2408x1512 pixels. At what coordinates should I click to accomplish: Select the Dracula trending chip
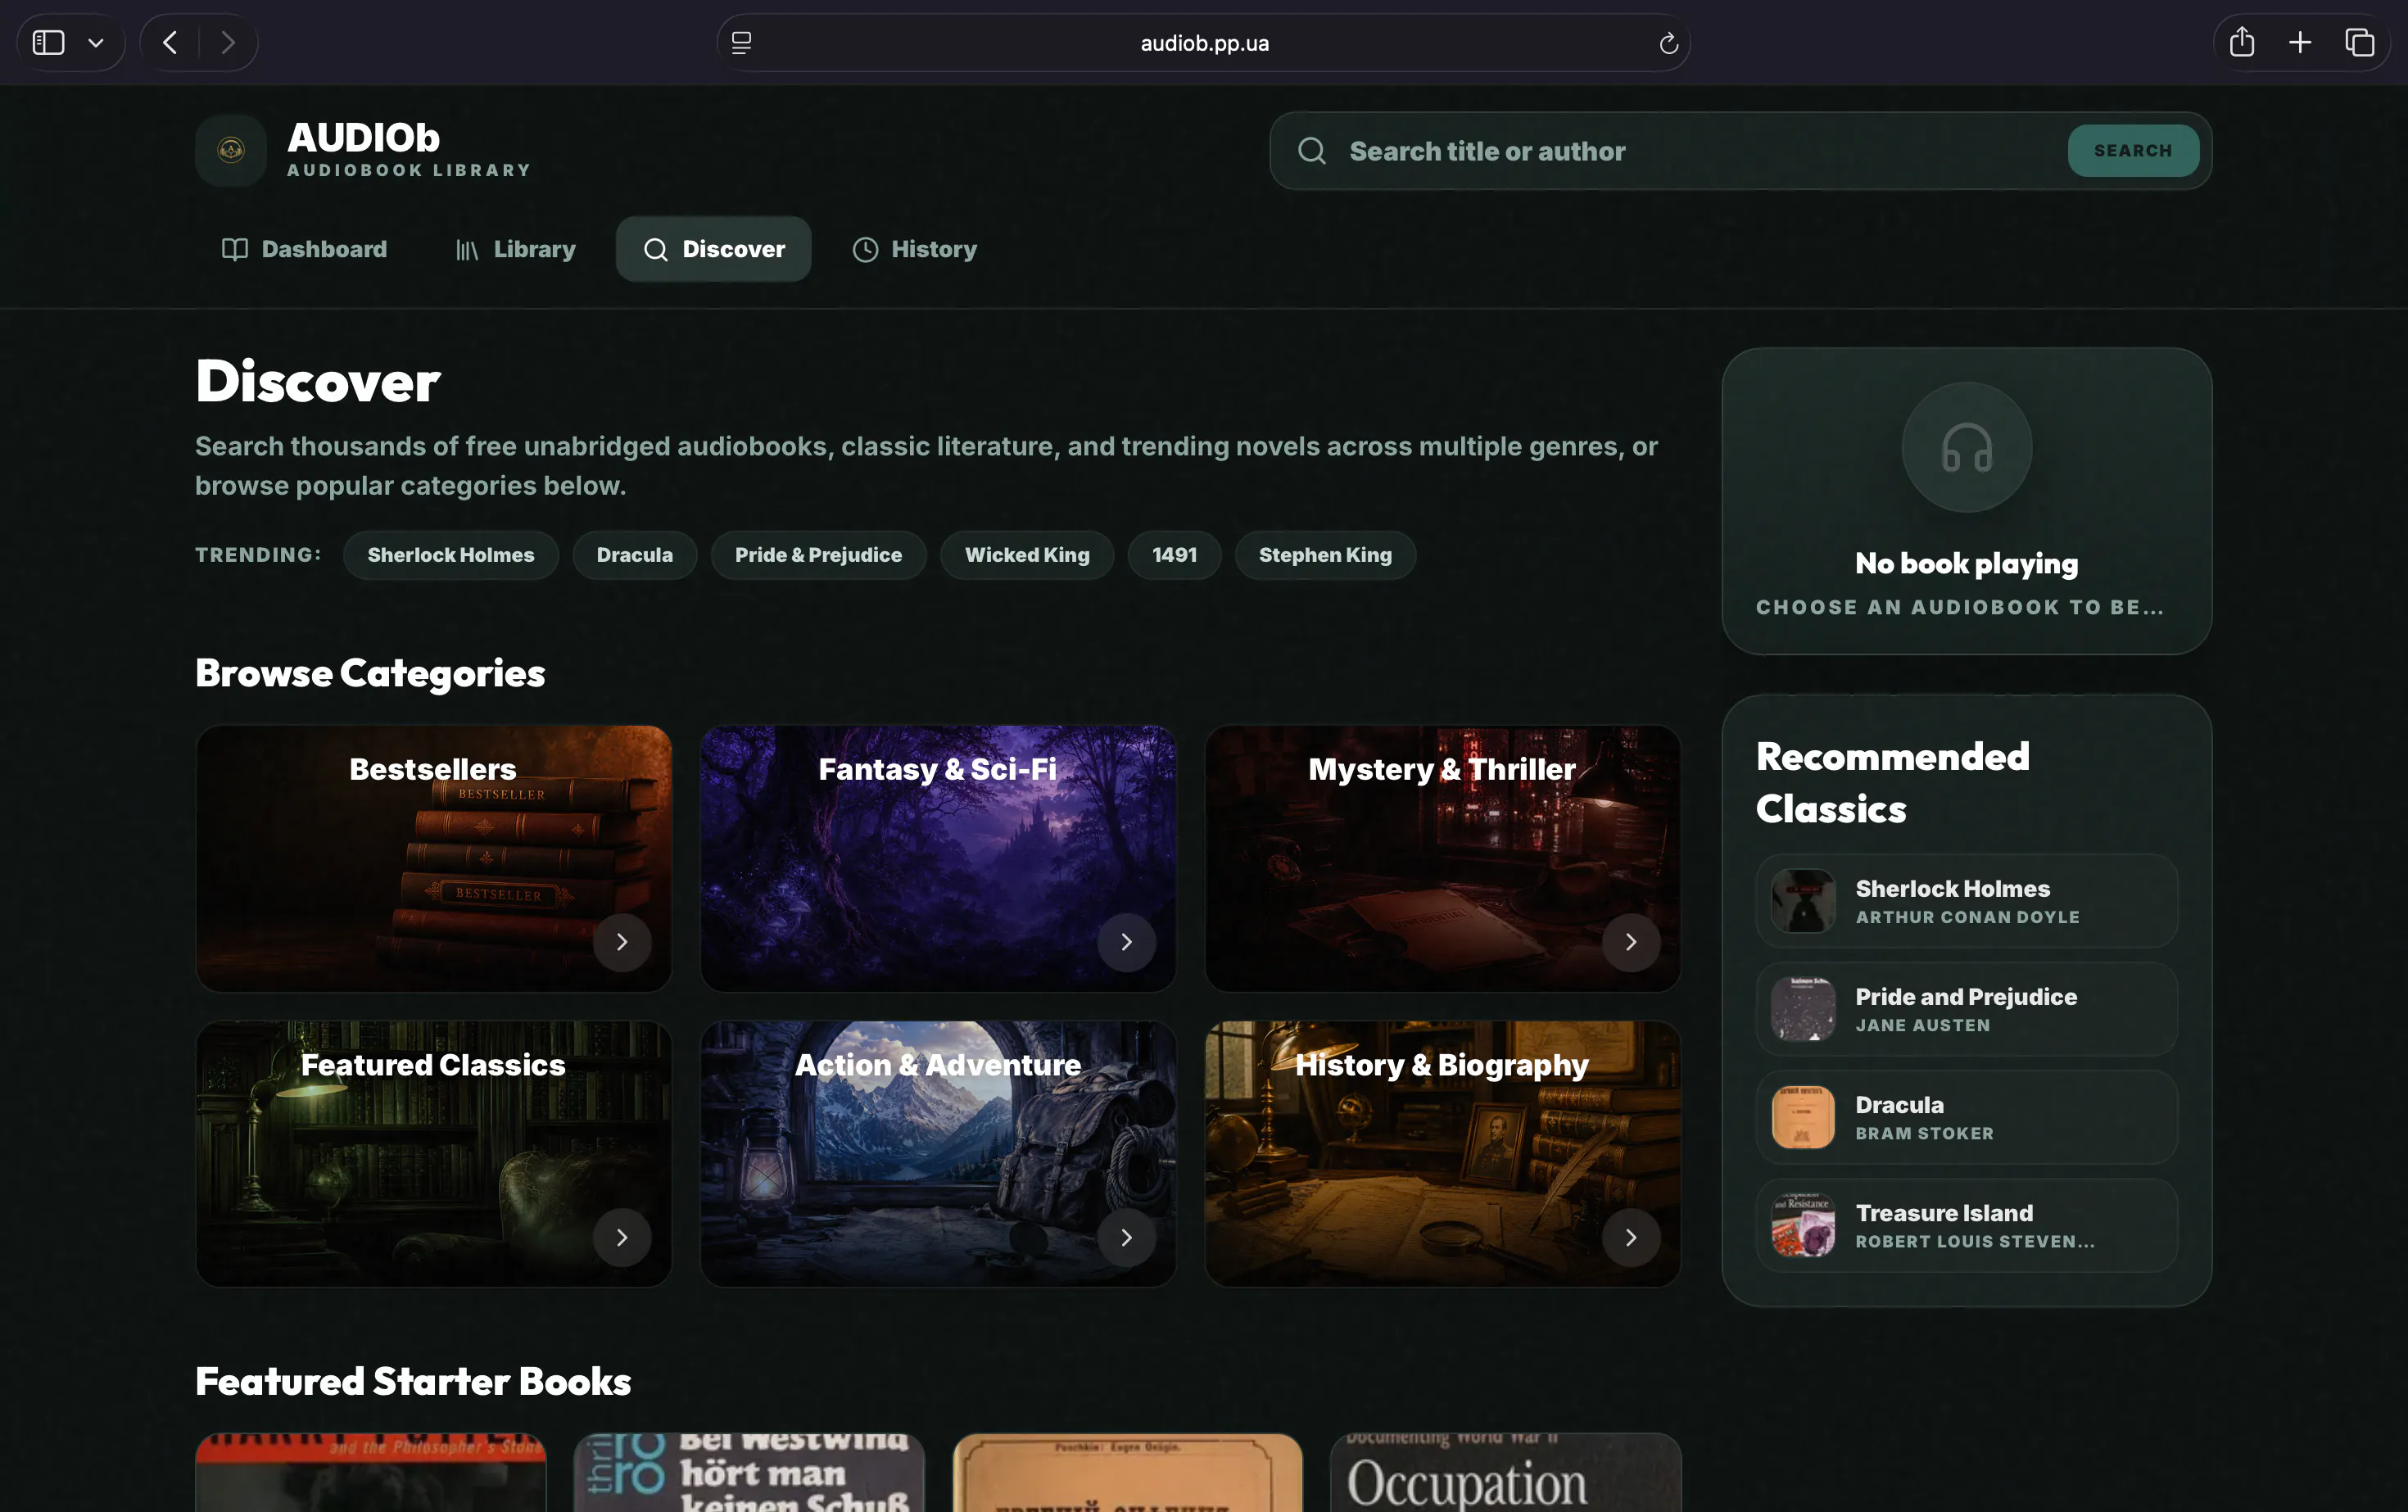point(635,555)
